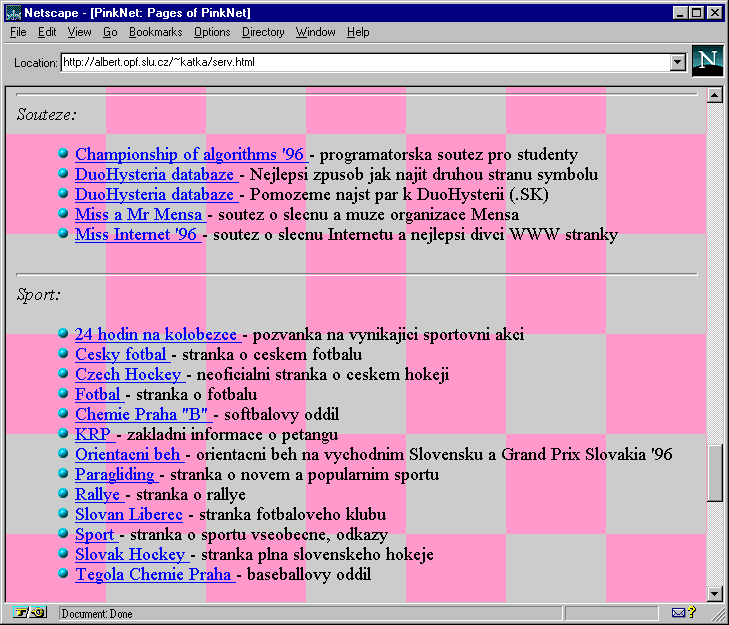Open DuoHysteria databaze link about druhou stranu symbolu
Viewport: 729px width, 625px height.
click(x=155, y=174)
